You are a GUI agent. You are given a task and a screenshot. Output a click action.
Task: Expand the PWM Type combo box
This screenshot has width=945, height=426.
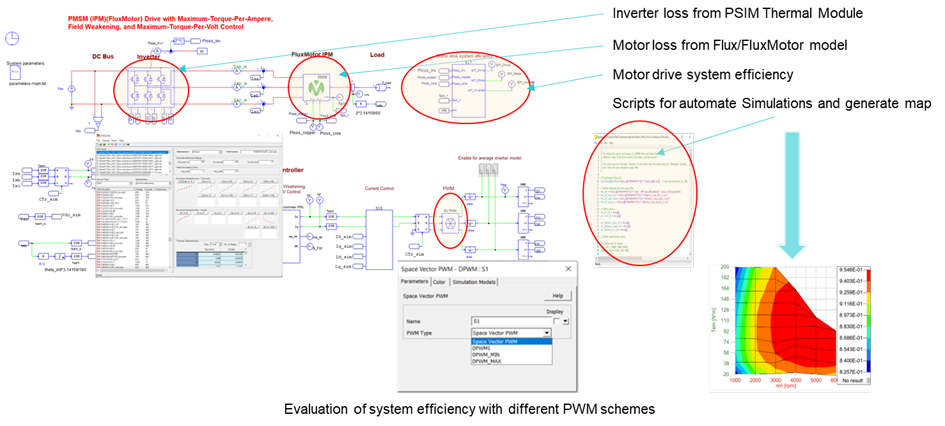(546, 332)
